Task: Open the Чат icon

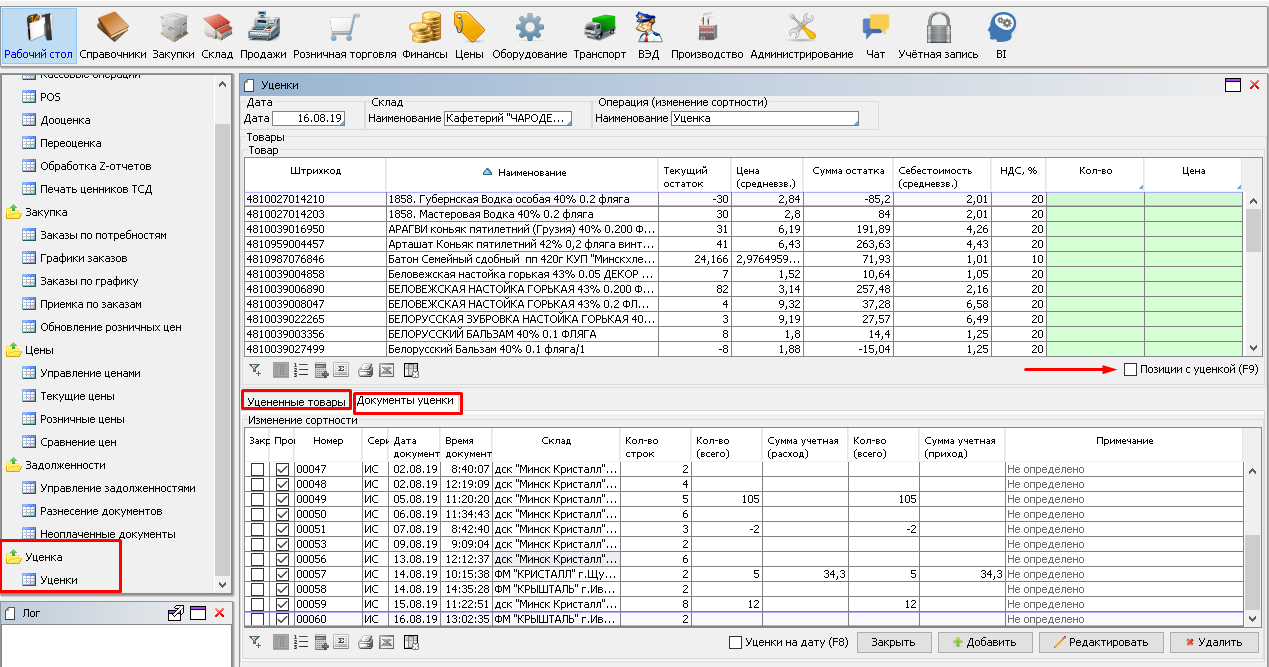Action: pyautogui.click(x=875, y=27)
